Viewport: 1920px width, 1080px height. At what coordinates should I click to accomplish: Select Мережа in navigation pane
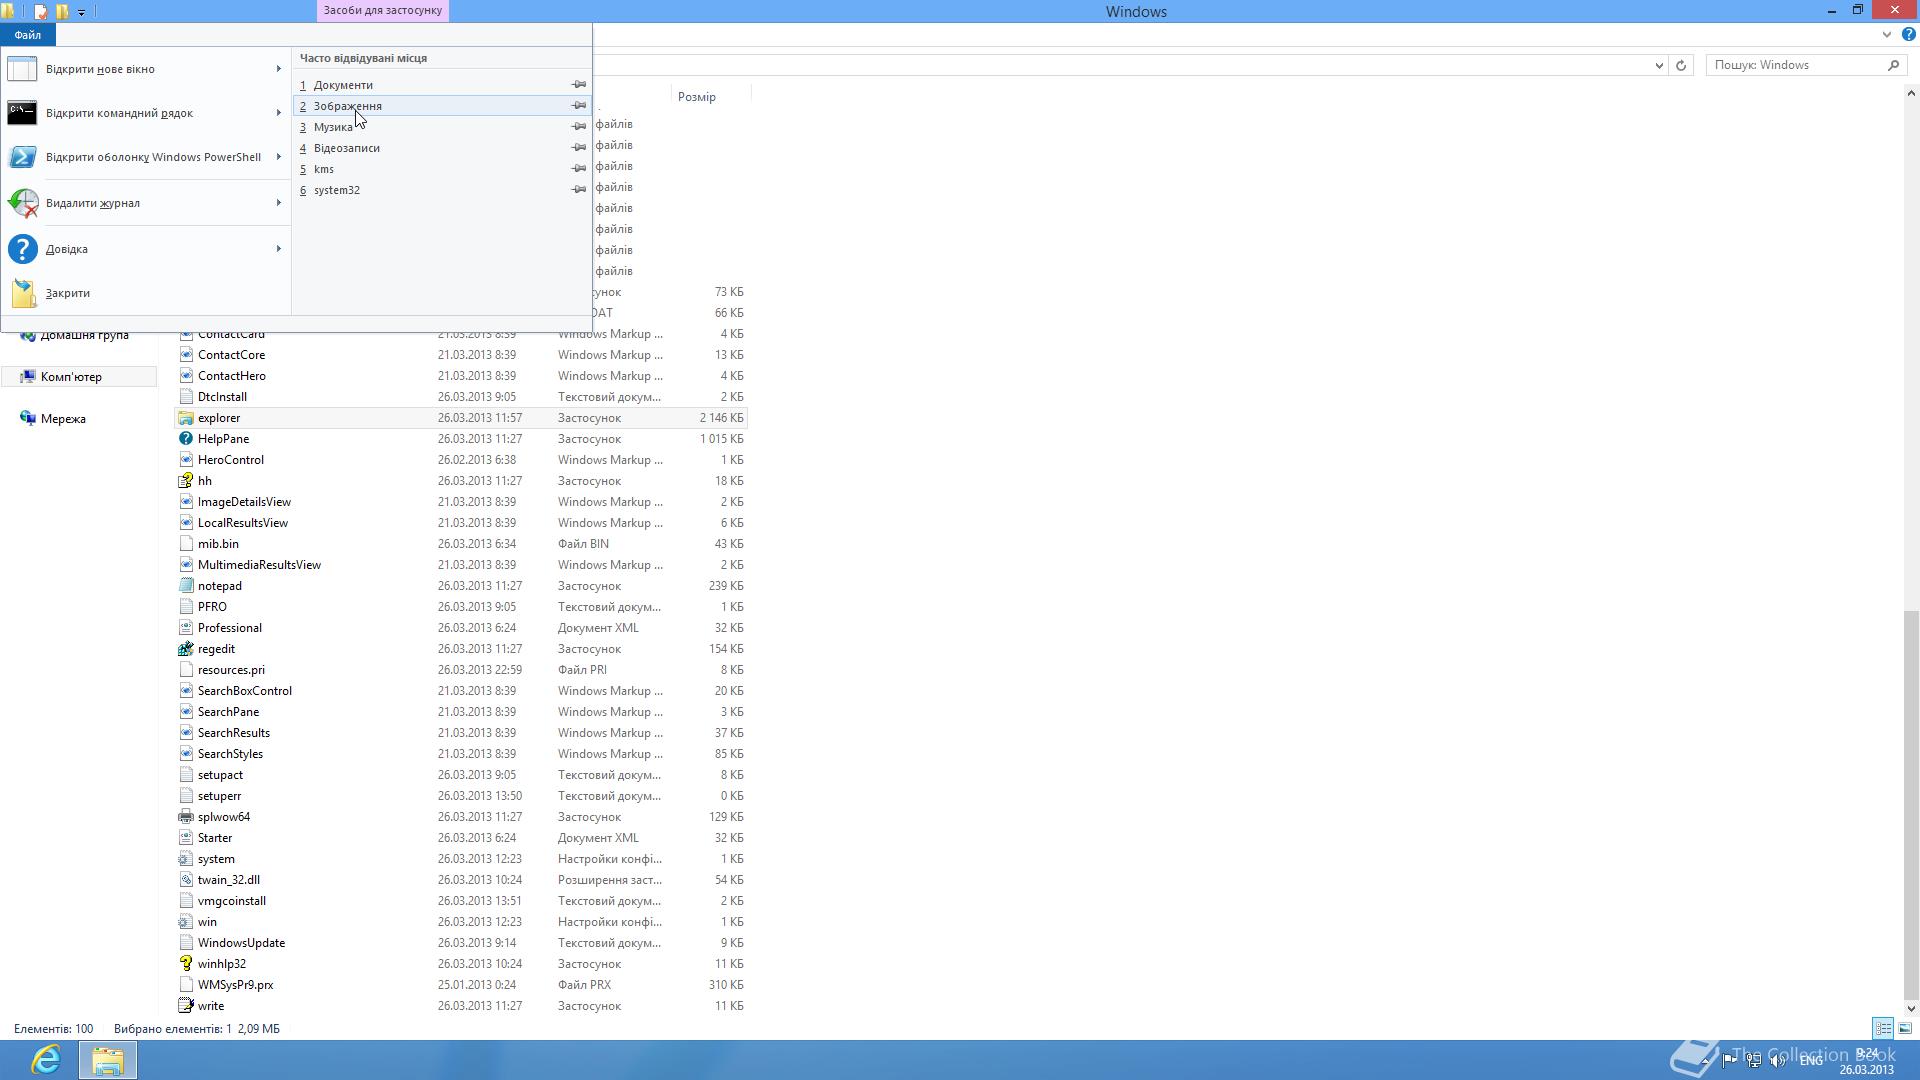pyautogui.click(x=63, y=419)
